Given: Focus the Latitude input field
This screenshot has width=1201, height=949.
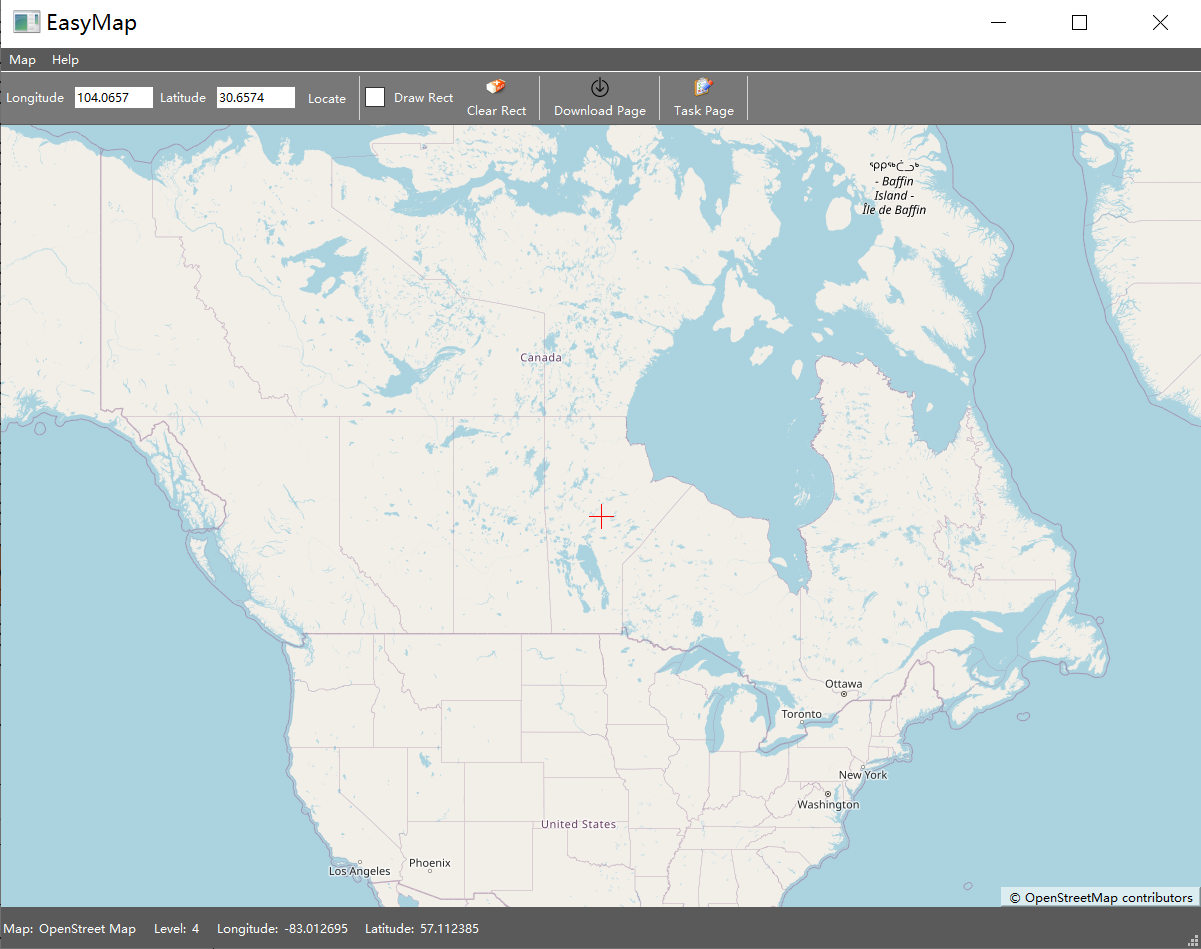Looking at the screenshot, I should (255, 97).
